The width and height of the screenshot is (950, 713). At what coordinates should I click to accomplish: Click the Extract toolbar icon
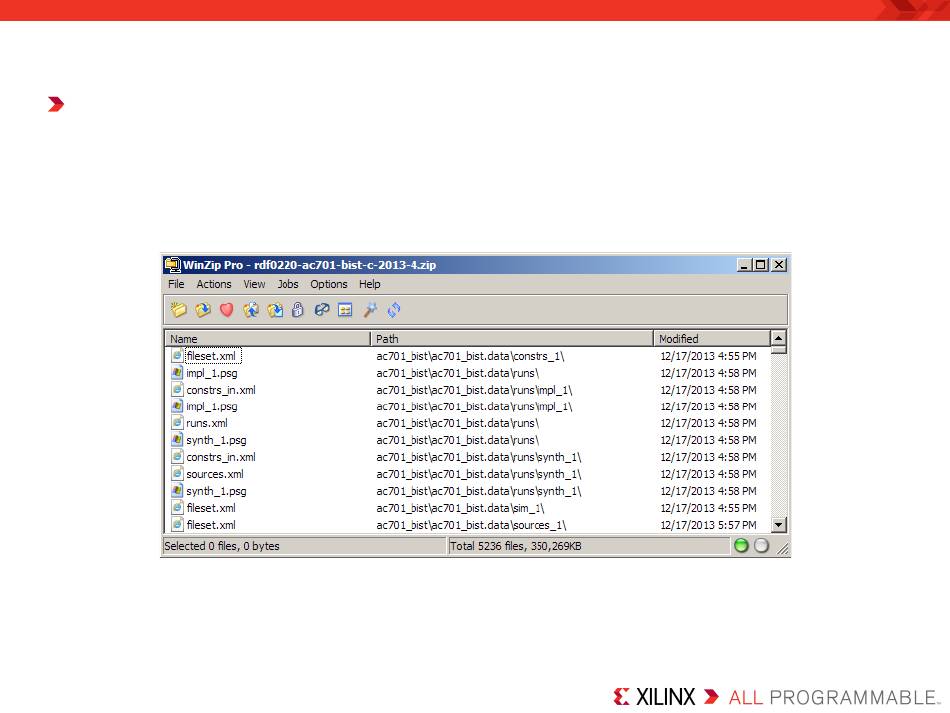(x=275, y=310)
